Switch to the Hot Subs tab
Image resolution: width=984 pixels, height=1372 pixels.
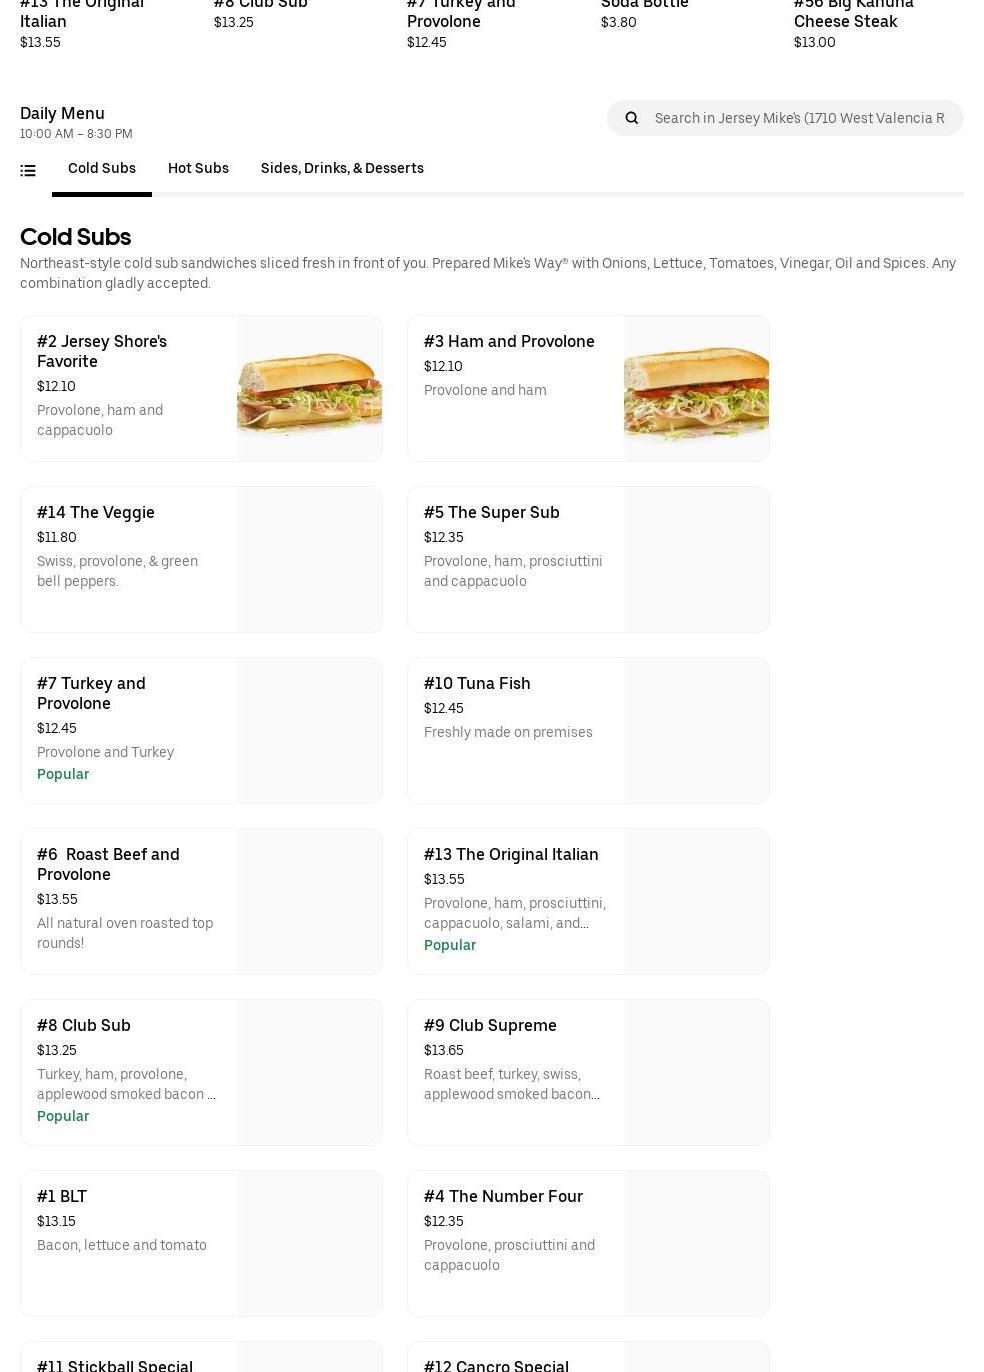[x=198, y=168]
